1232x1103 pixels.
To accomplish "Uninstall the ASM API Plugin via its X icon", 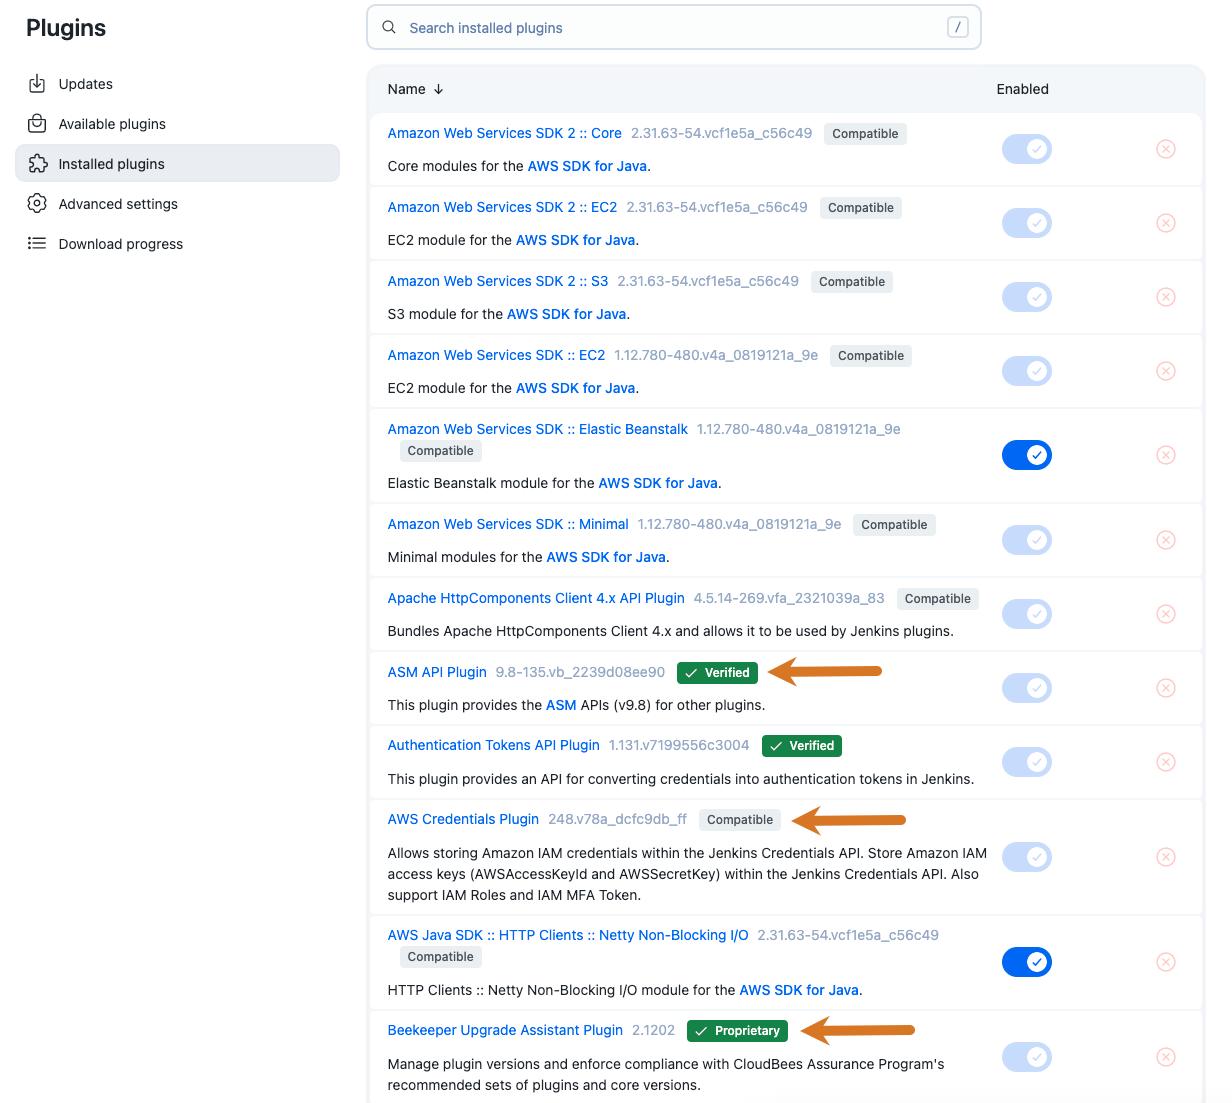I will [1166, 688].
